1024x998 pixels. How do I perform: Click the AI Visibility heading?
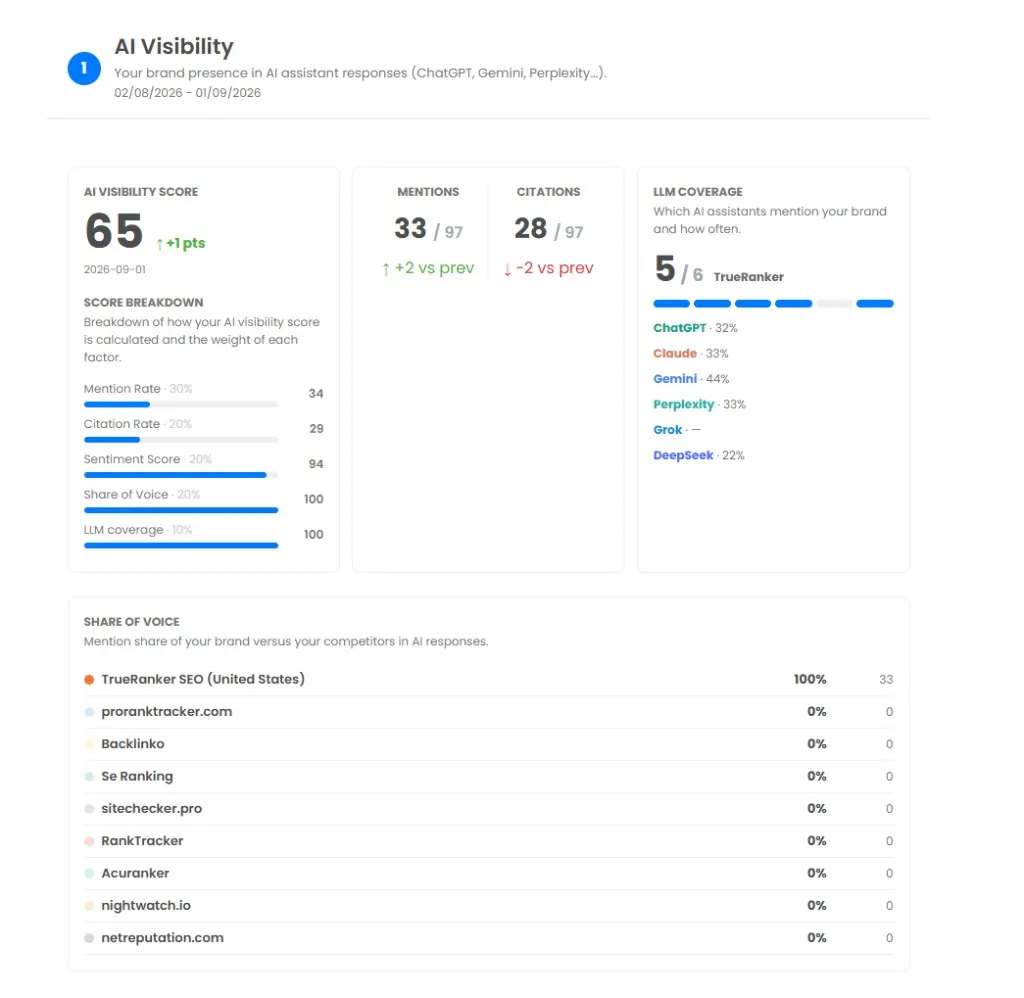(174, 46)
